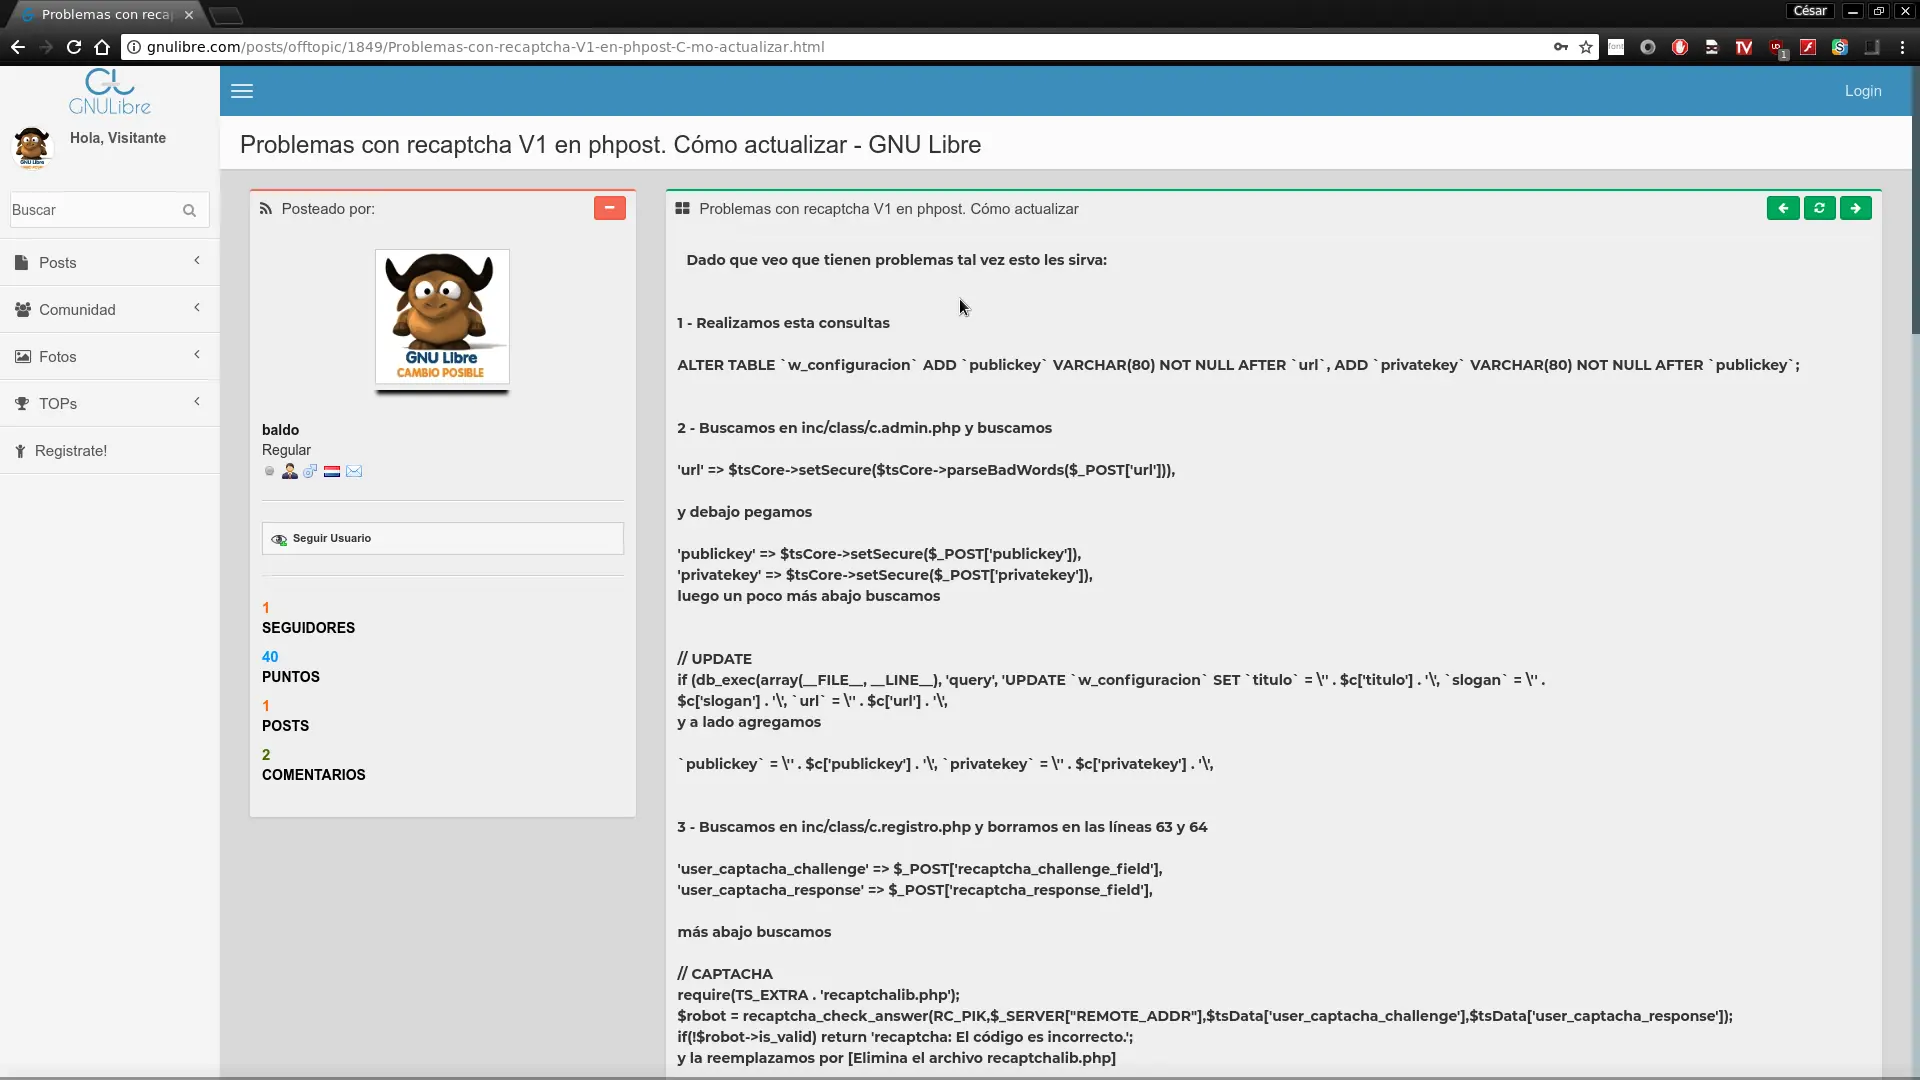The width and height of the screenshot is (1920, 1080).
Task: Reload the page with the browser refresh icon
Action: 74,47
